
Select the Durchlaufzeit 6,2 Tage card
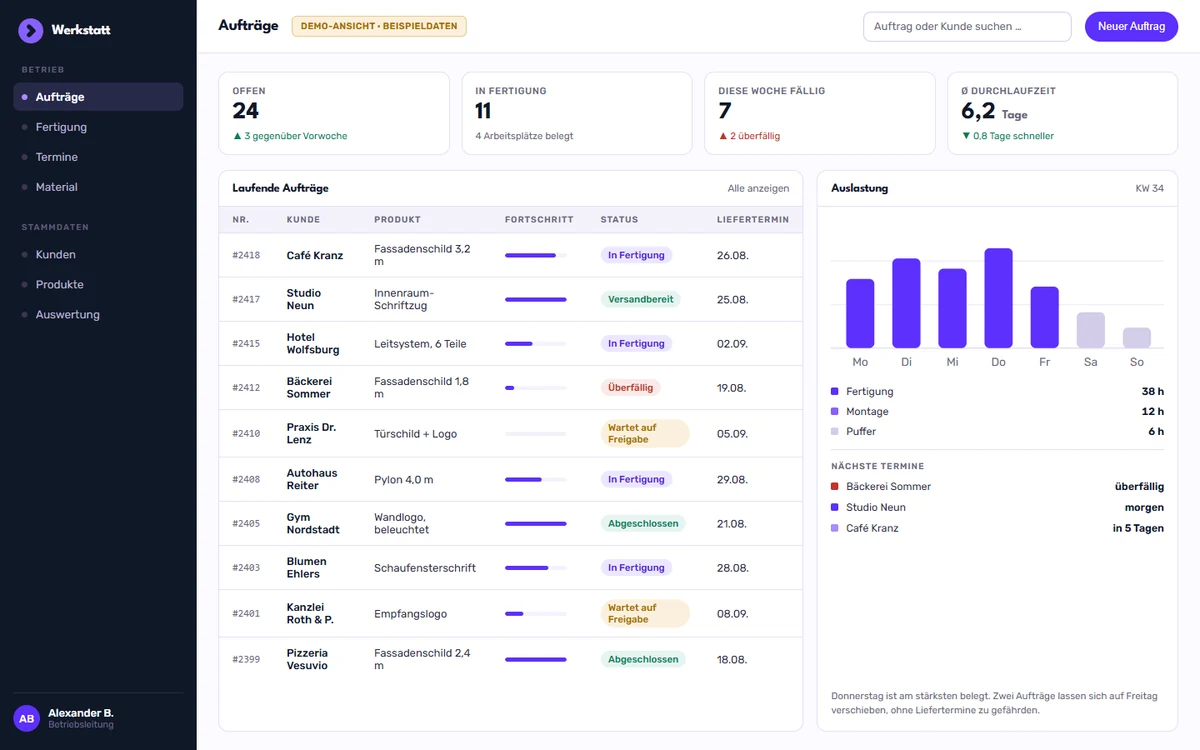(1063, 113)
